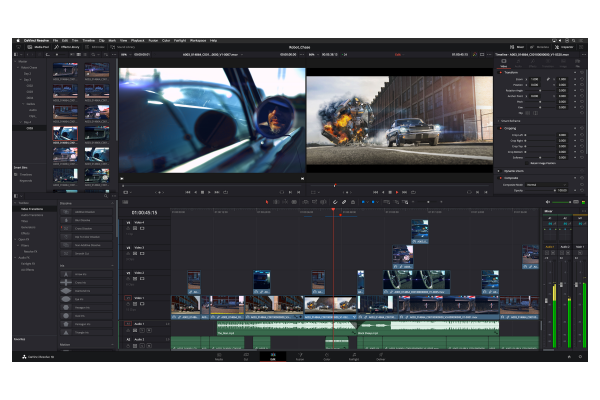Viewport: 600px width, 400px height.
Task: Open source viewer zoom percentage dropdown
Action: (x=126, y=55)
